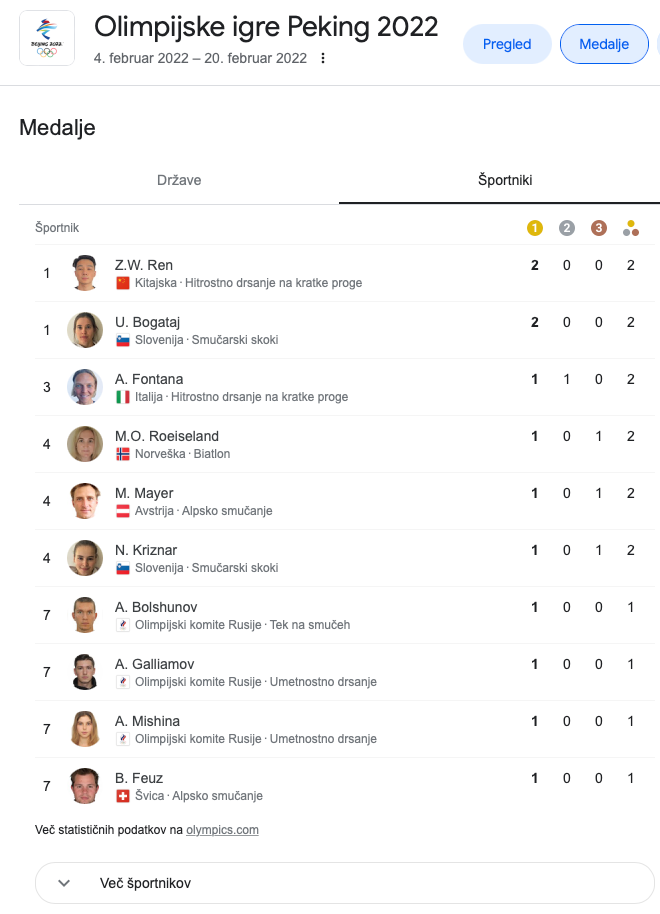Select the Športniki tab
Screen dimensions: 660x914
pos(505,180)
